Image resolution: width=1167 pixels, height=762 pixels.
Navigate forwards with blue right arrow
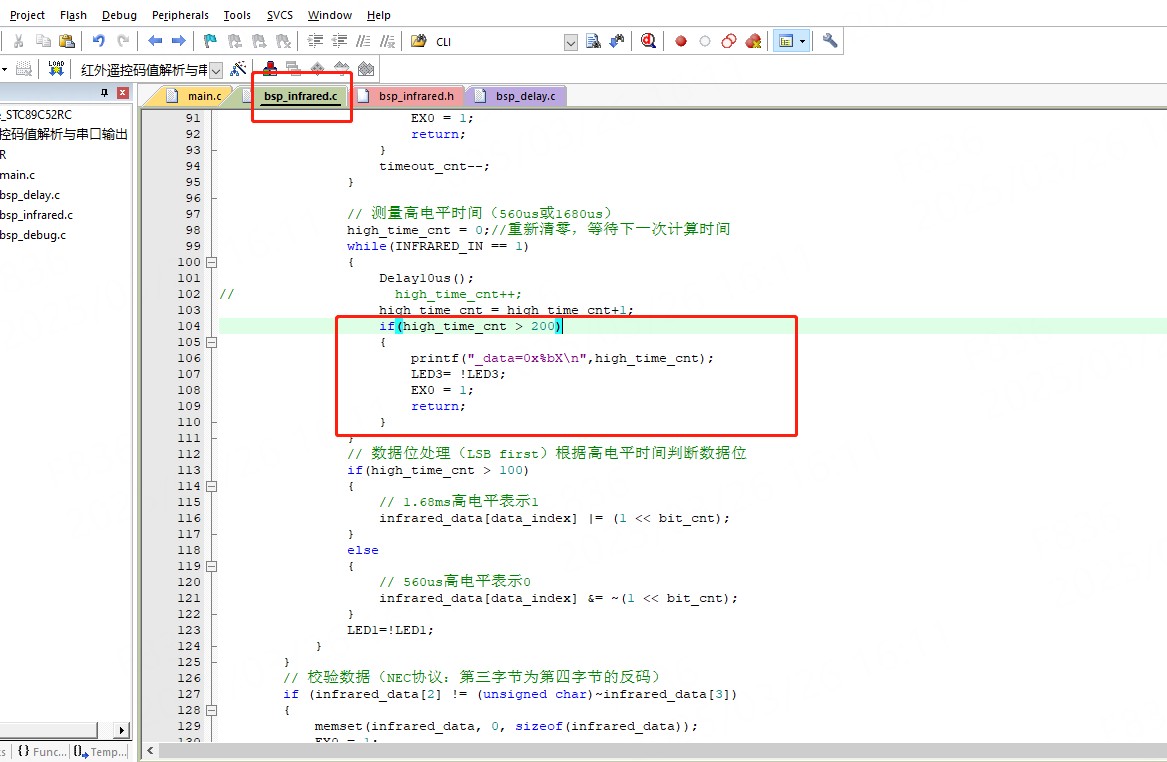(179, 41)
